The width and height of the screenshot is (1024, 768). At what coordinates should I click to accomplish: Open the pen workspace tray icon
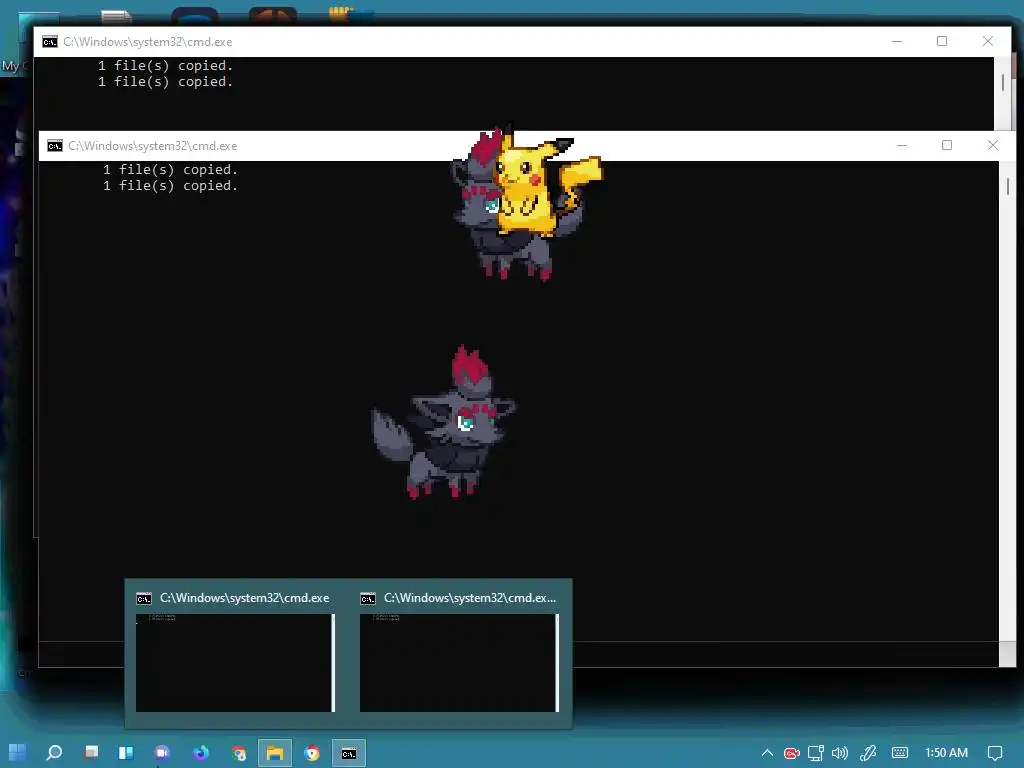[x=868, y=753]
